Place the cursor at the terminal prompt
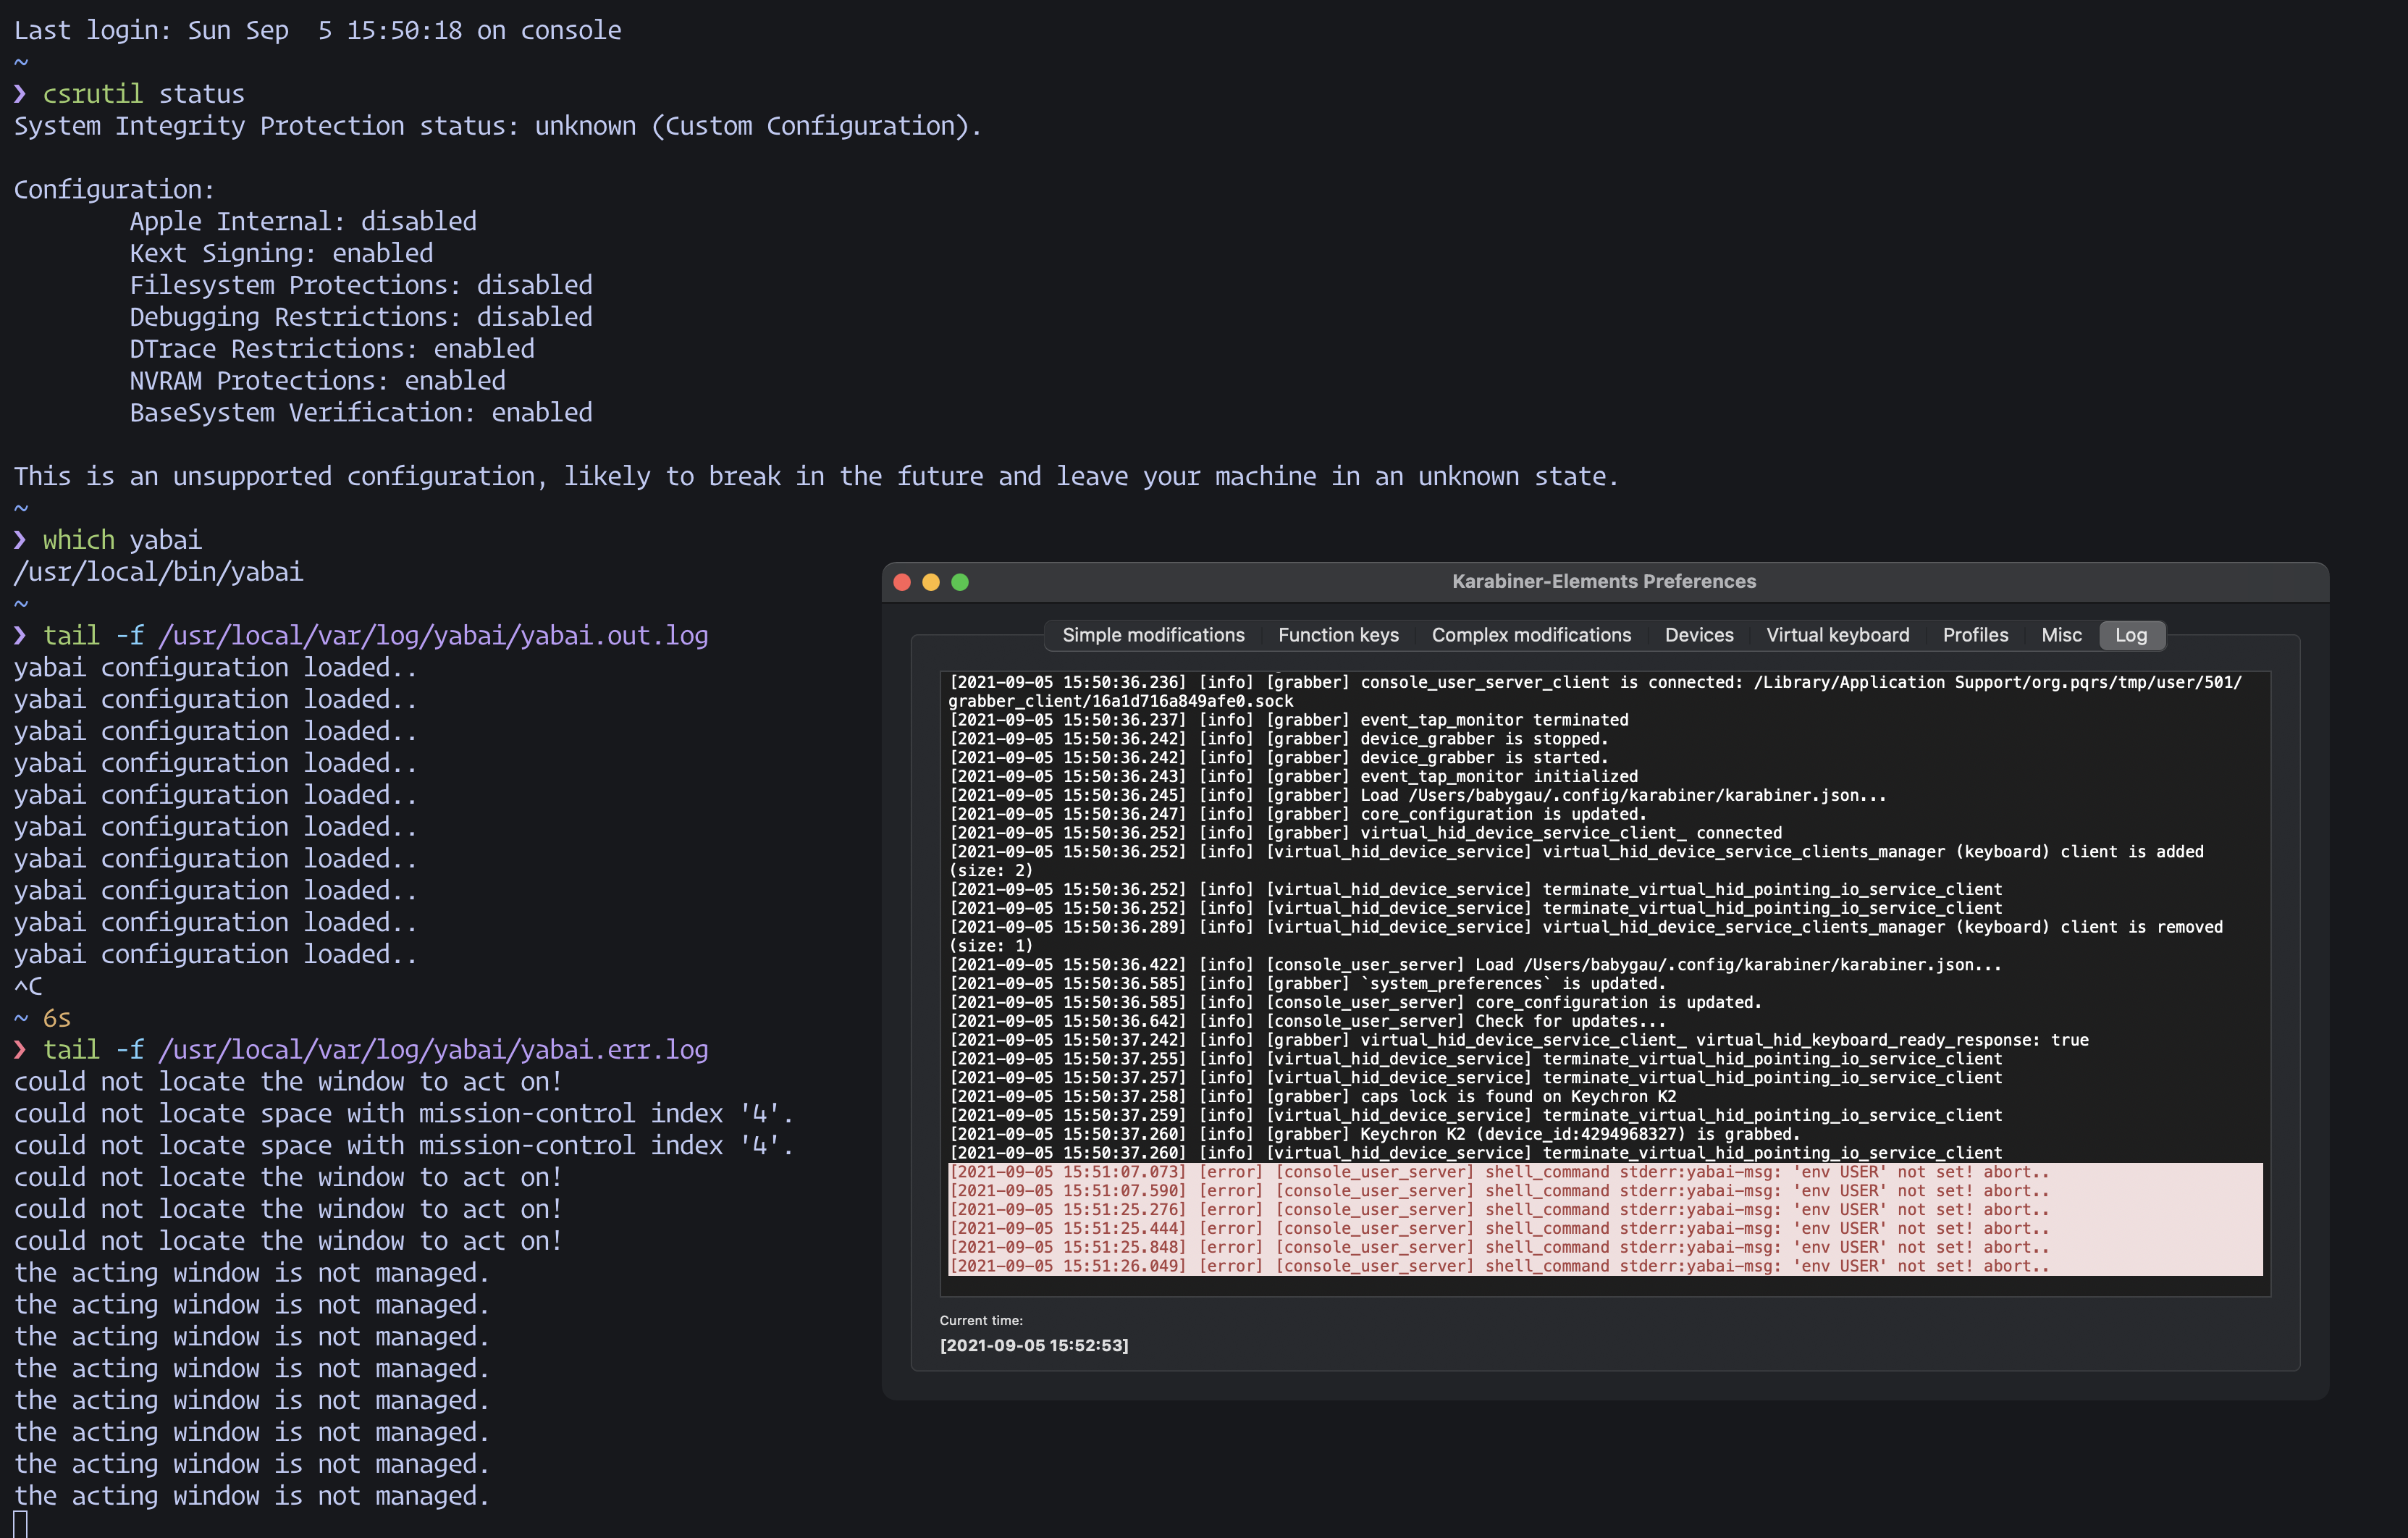This screenshot has width=2408, height=1538. (x=20, y=1524)
